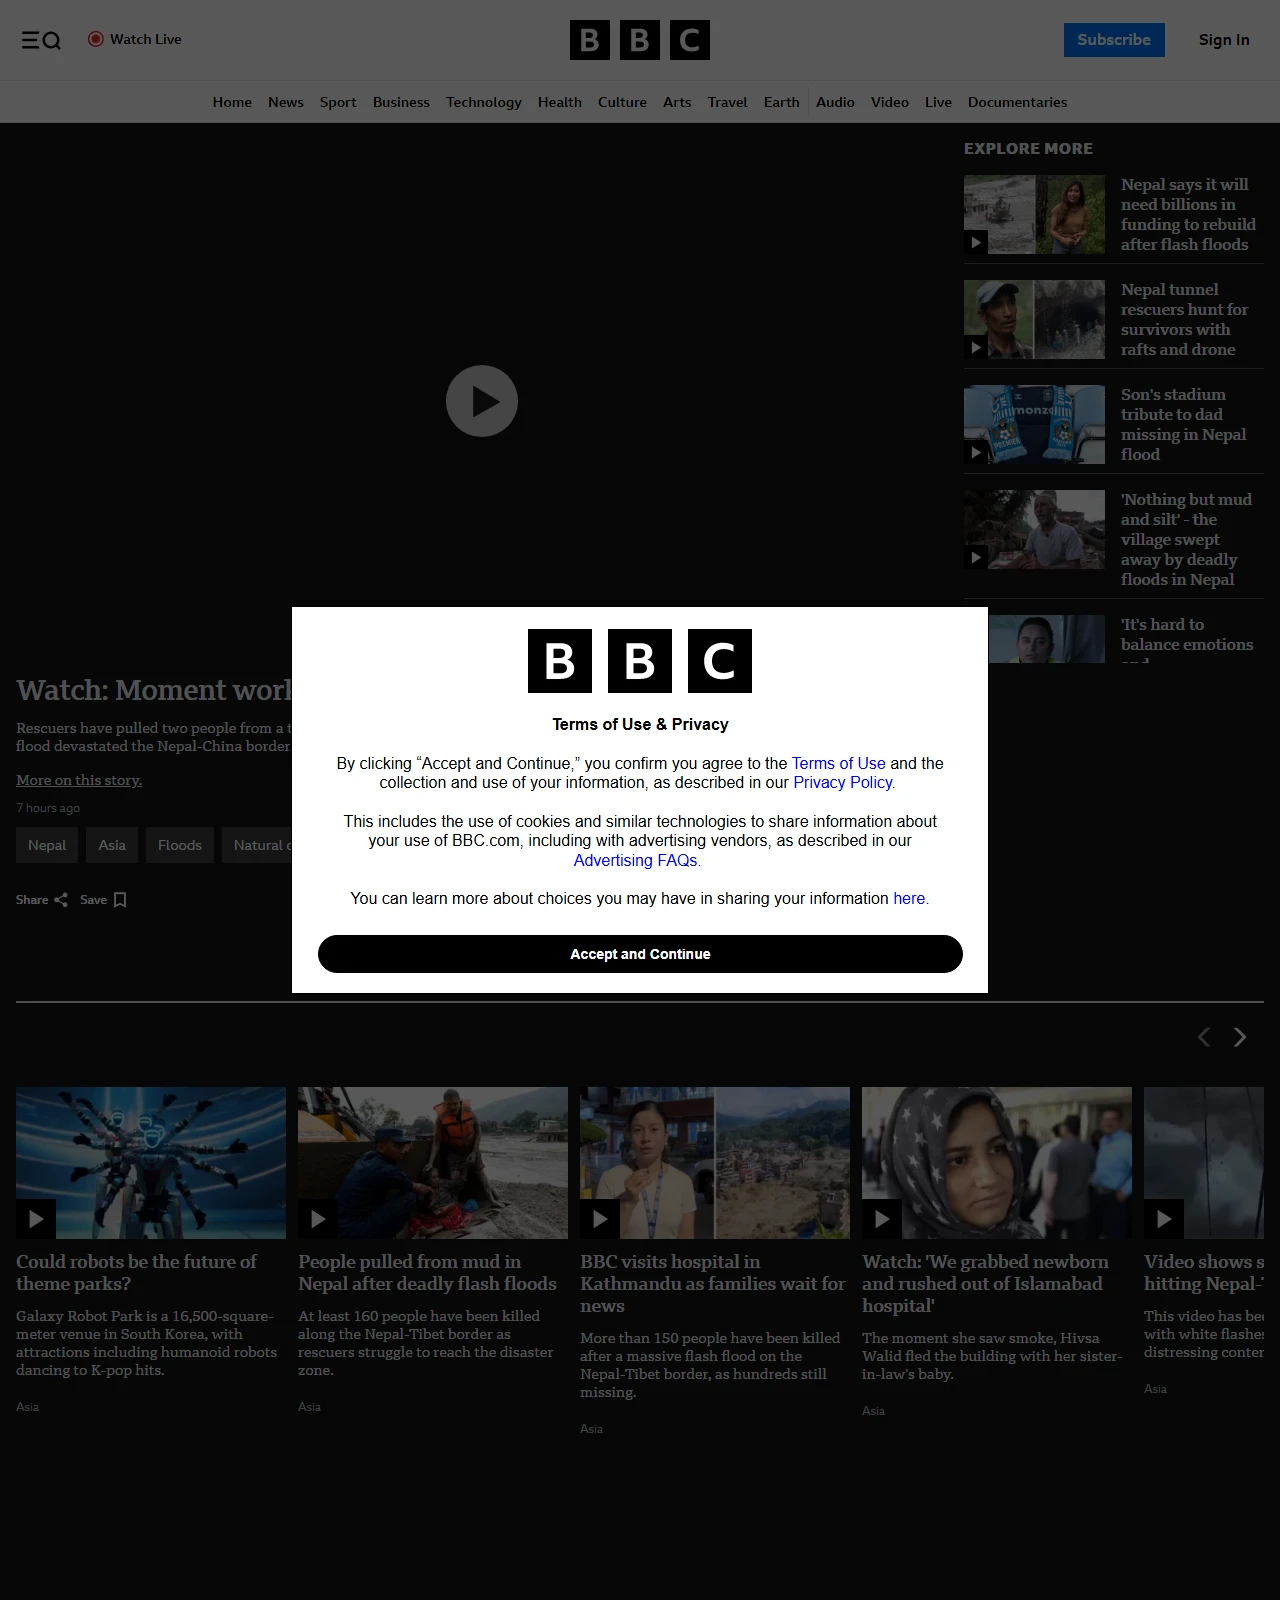The height and width of the screenshot is (1600, 1280).
Task: Click Accept and Continue button
Action: (640, 954)
